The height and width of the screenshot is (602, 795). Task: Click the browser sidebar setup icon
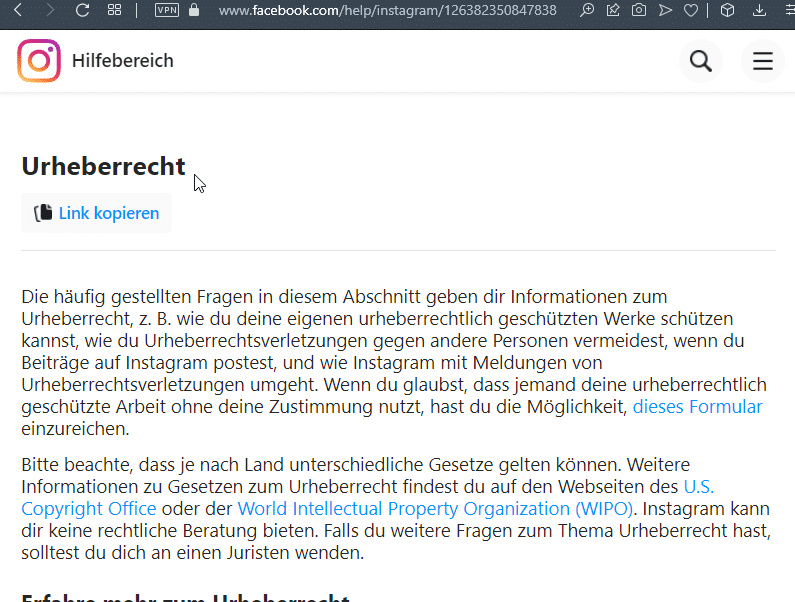tap(790, 10)
